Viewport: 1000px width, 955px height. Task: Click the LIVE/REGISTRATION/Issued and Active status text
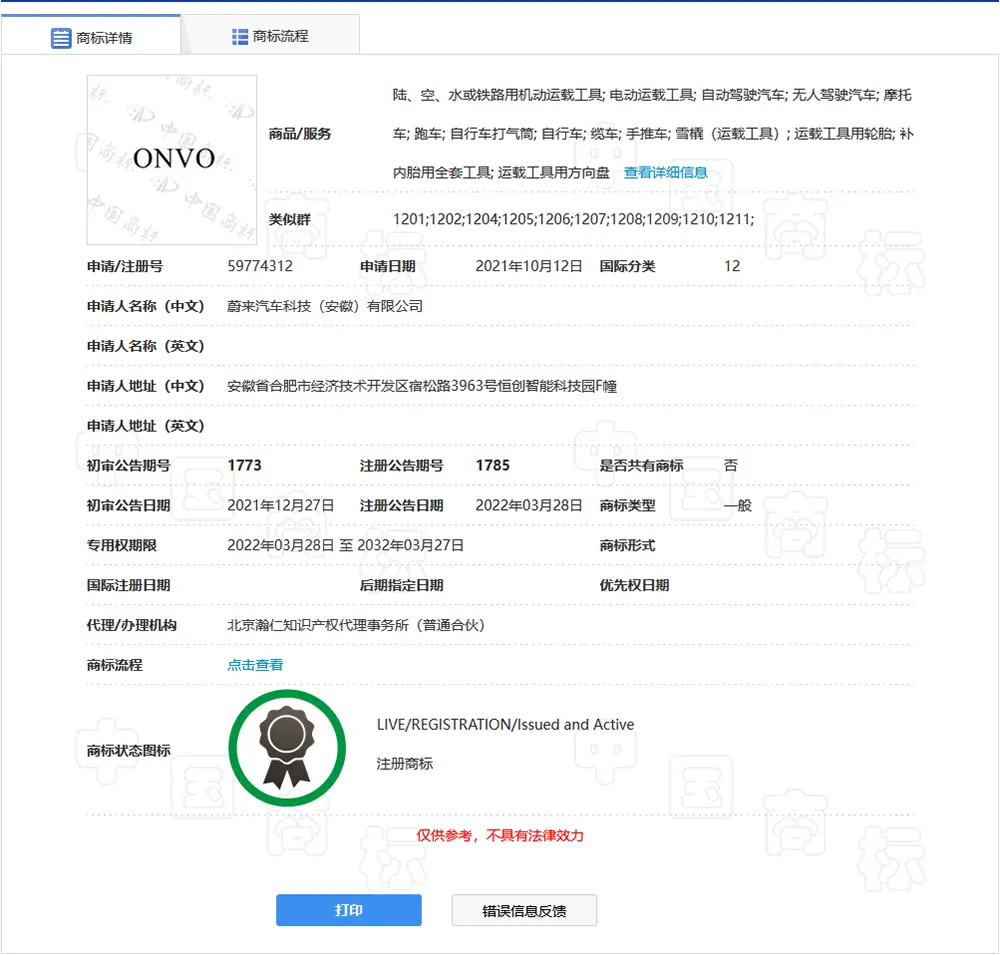(505, 725)
